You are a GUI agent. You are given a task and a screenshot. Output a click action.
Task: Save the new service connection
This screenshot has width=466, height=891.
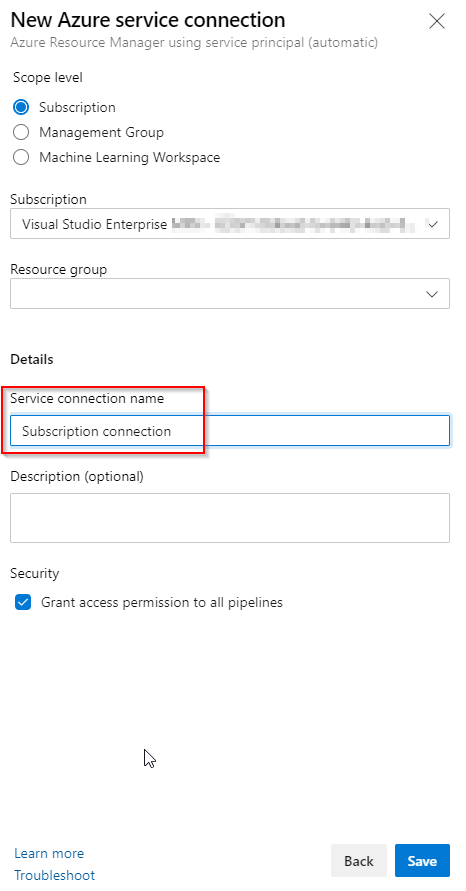(x=422, y=861)
